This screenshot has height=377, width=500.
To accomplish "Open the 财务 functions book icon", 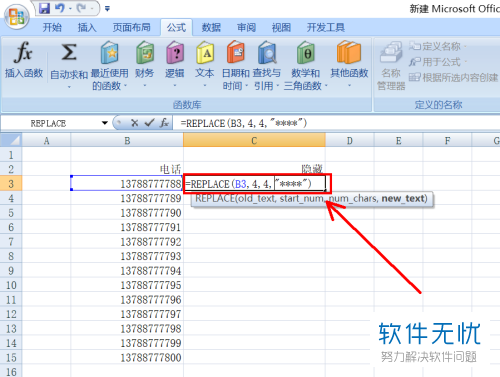I will point(145,52).
